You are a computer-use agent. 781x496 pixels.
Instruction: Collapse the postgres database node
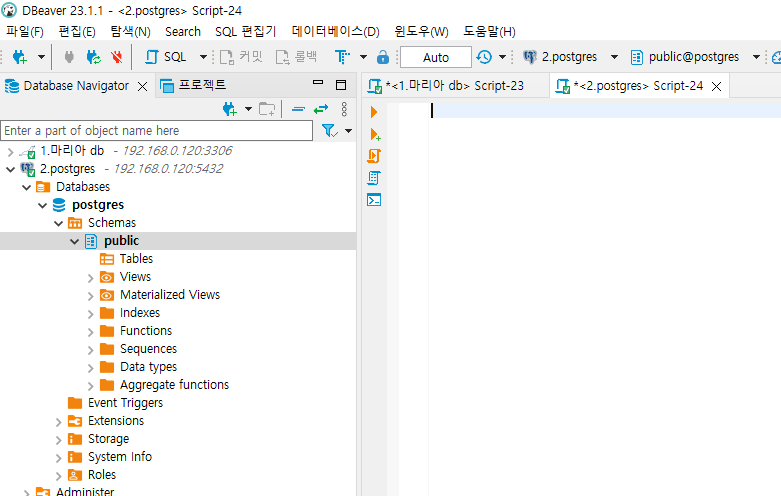coord(42,205)
